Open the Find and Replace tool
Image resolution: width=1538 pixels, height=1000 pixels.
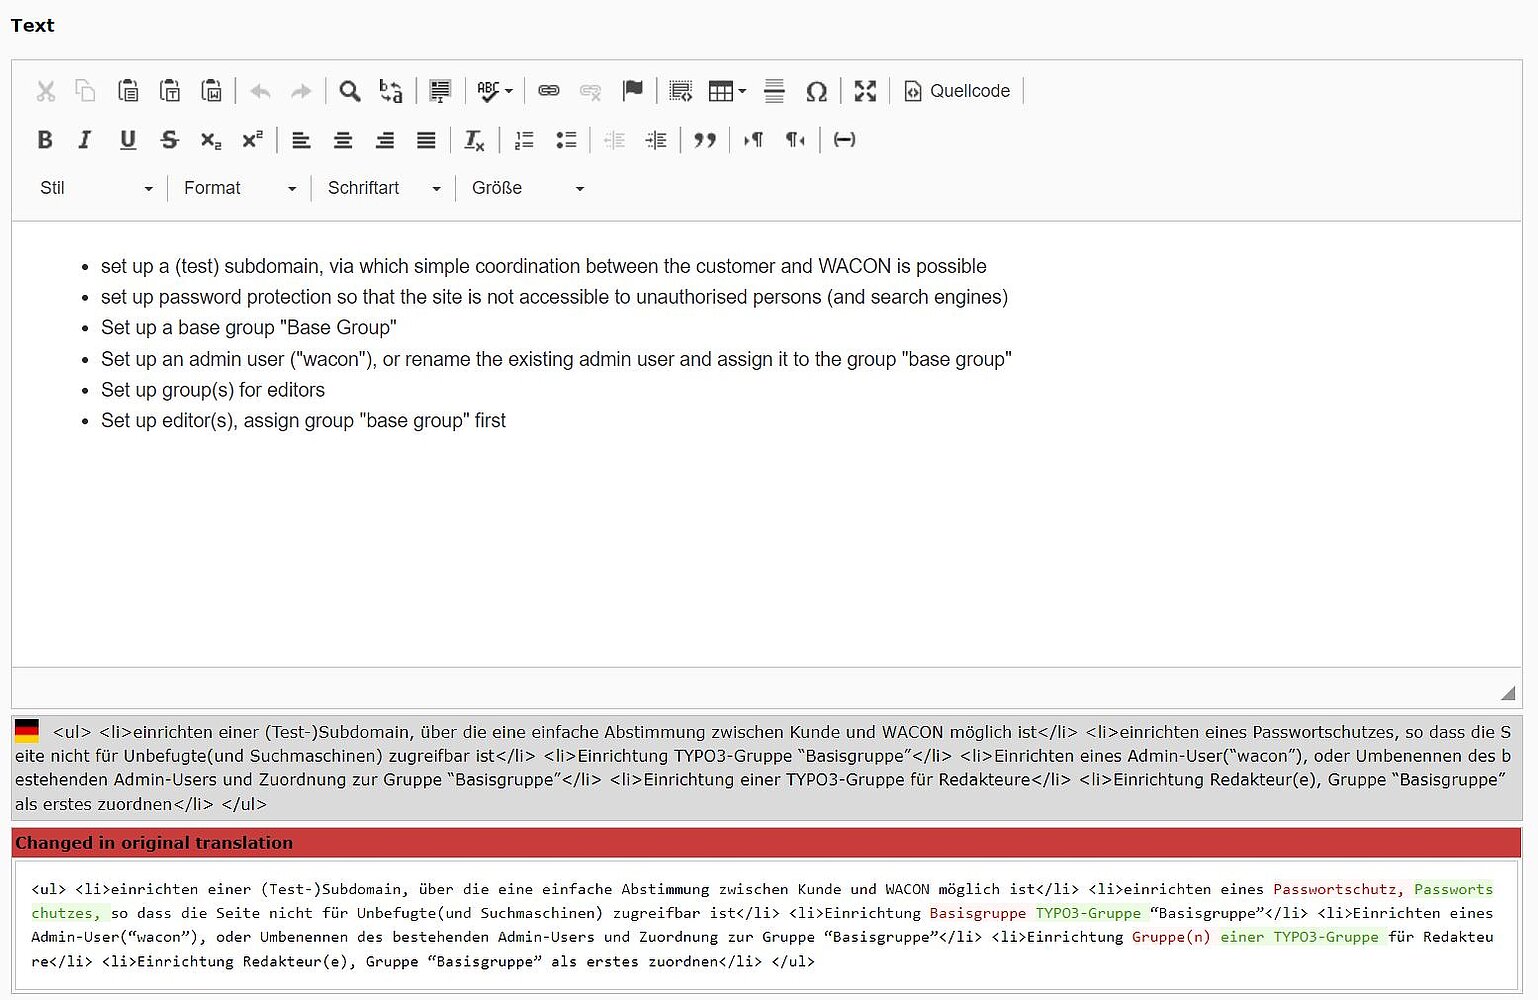[391, 91]
